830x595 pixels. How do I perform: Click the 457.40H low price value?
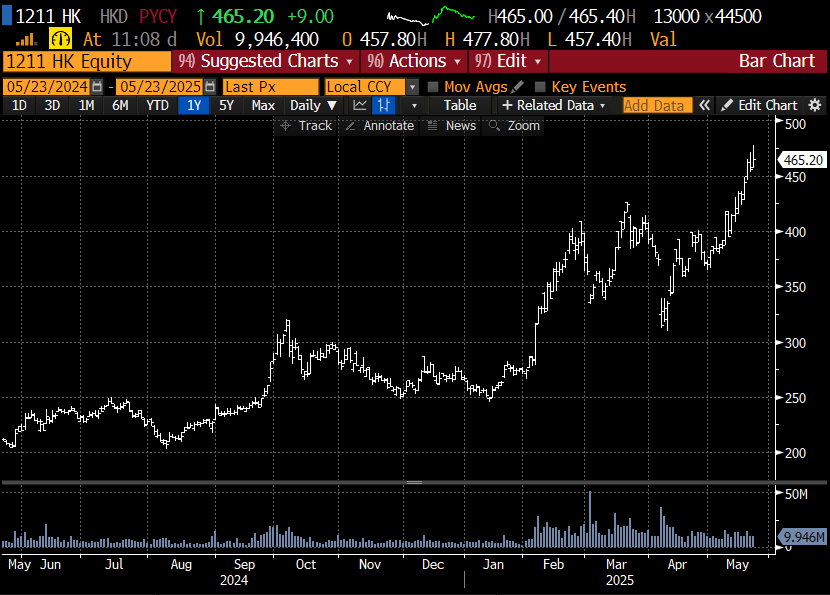pos(598,39)
